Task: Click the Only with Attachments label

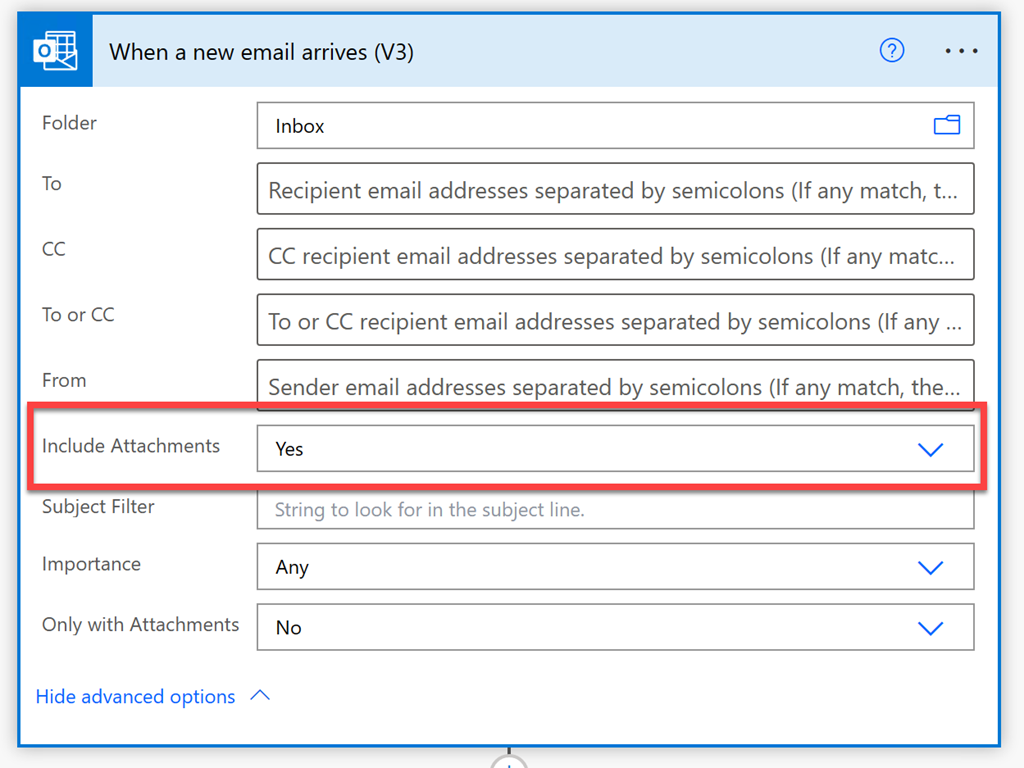Action: [140, 625]
